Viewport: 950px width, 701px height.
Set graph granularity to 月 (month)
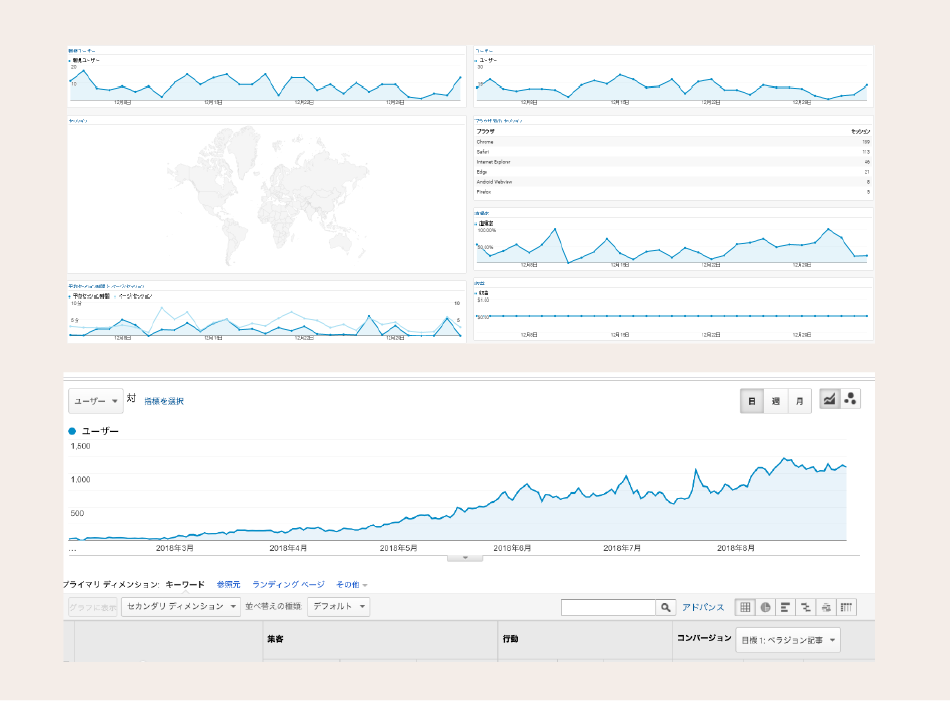[799, 401]
